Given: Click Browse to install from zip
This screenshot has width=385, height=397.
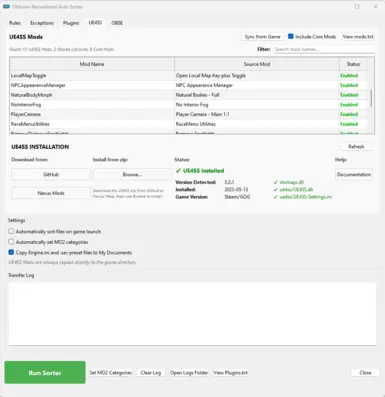Looking at the screenshot, I should [x=132, y=174].
